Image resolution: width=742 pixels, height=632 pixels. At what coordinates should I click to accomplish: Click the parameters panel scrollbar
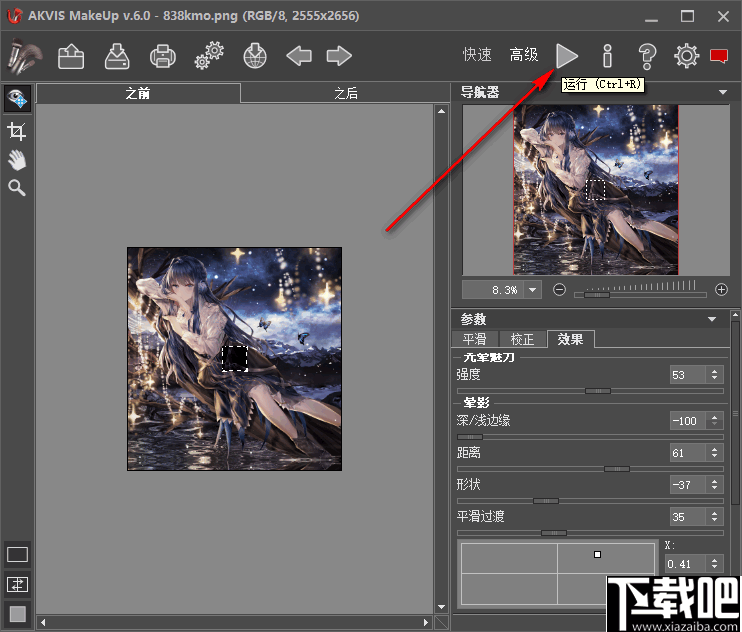click(735, 414)
